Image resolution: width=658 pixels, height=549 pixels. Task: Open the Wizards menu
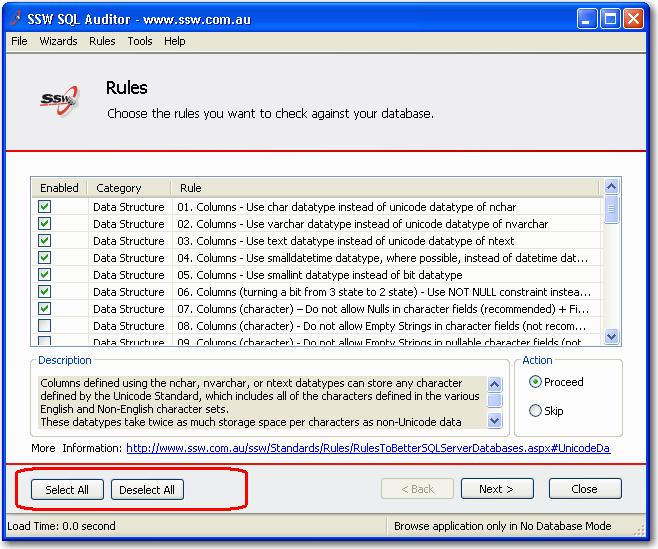58,41
